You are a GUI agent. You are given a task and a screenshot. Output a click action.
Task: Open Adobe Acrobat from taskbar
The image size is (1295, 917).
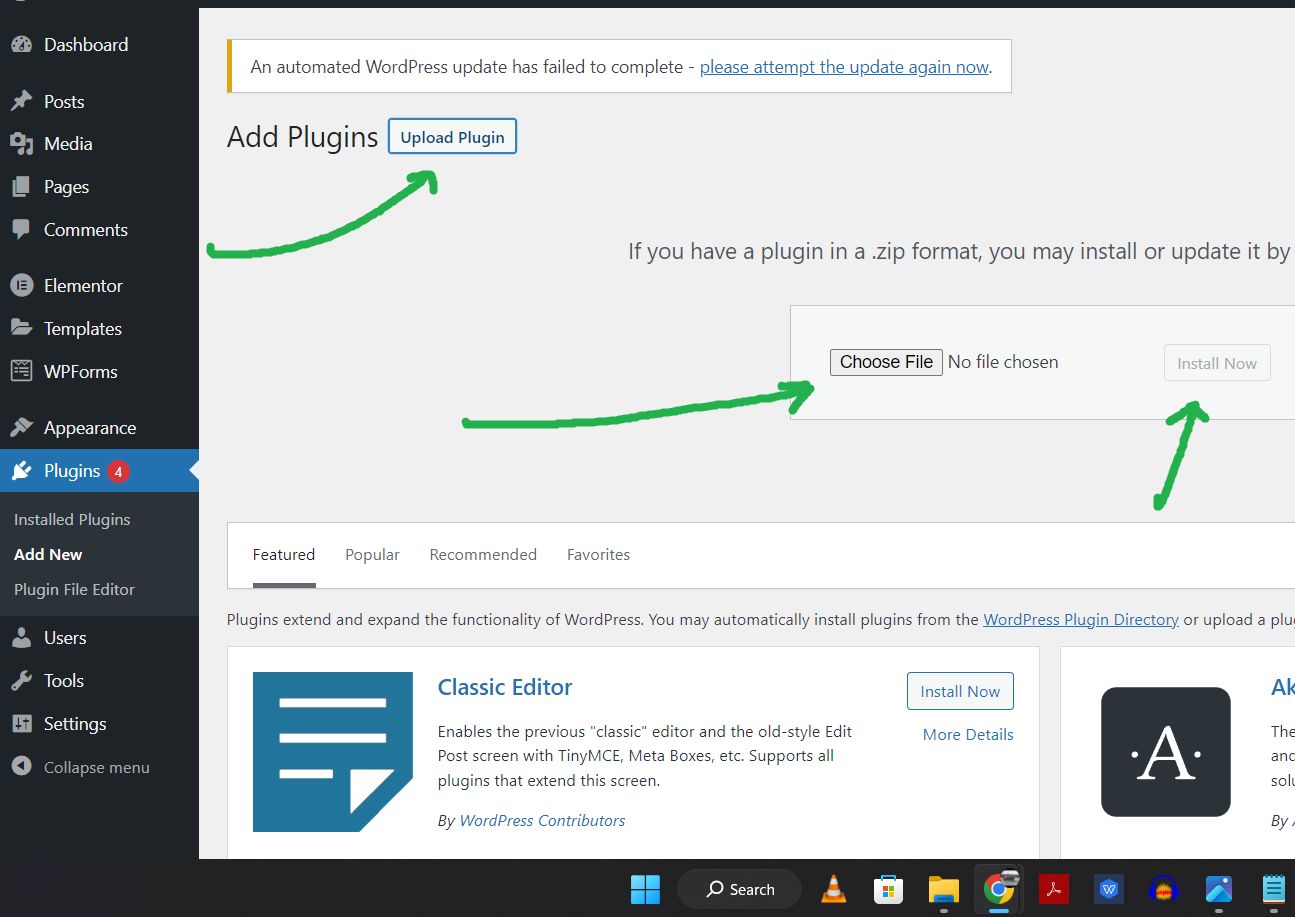pos(1053,889)
